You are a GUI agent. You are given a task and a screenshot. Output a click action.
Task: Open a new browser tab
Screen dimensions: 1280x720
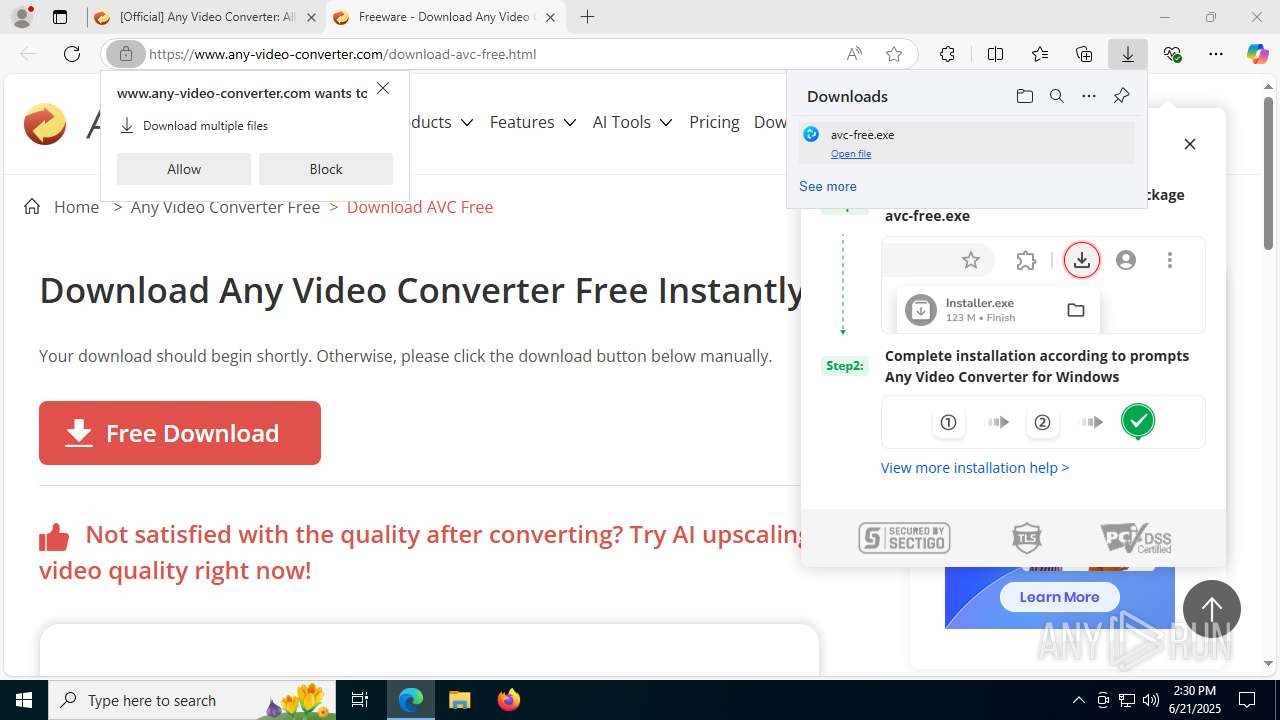[x=588, y=17]
